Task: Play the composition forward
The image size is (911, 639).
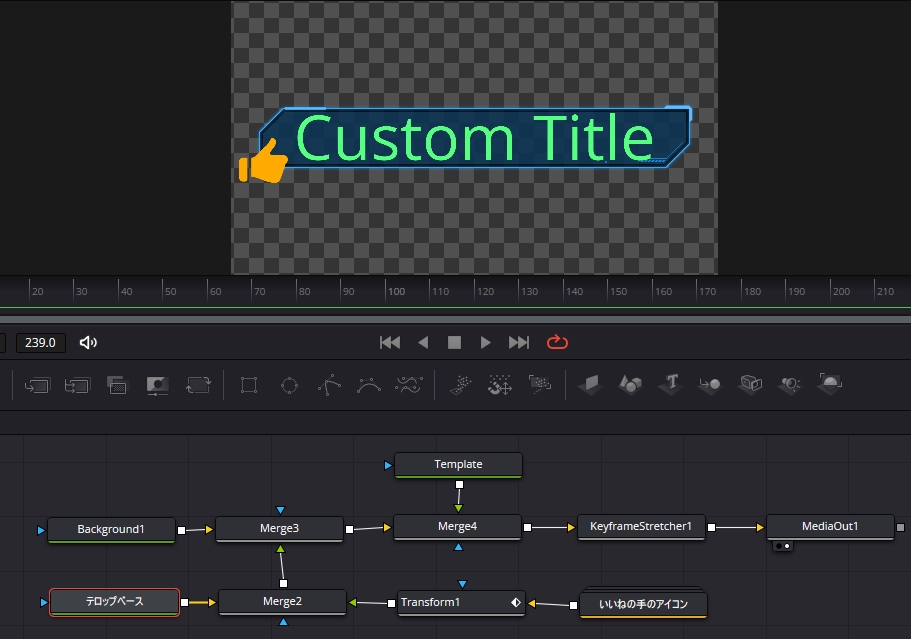Action: (486, 343)
